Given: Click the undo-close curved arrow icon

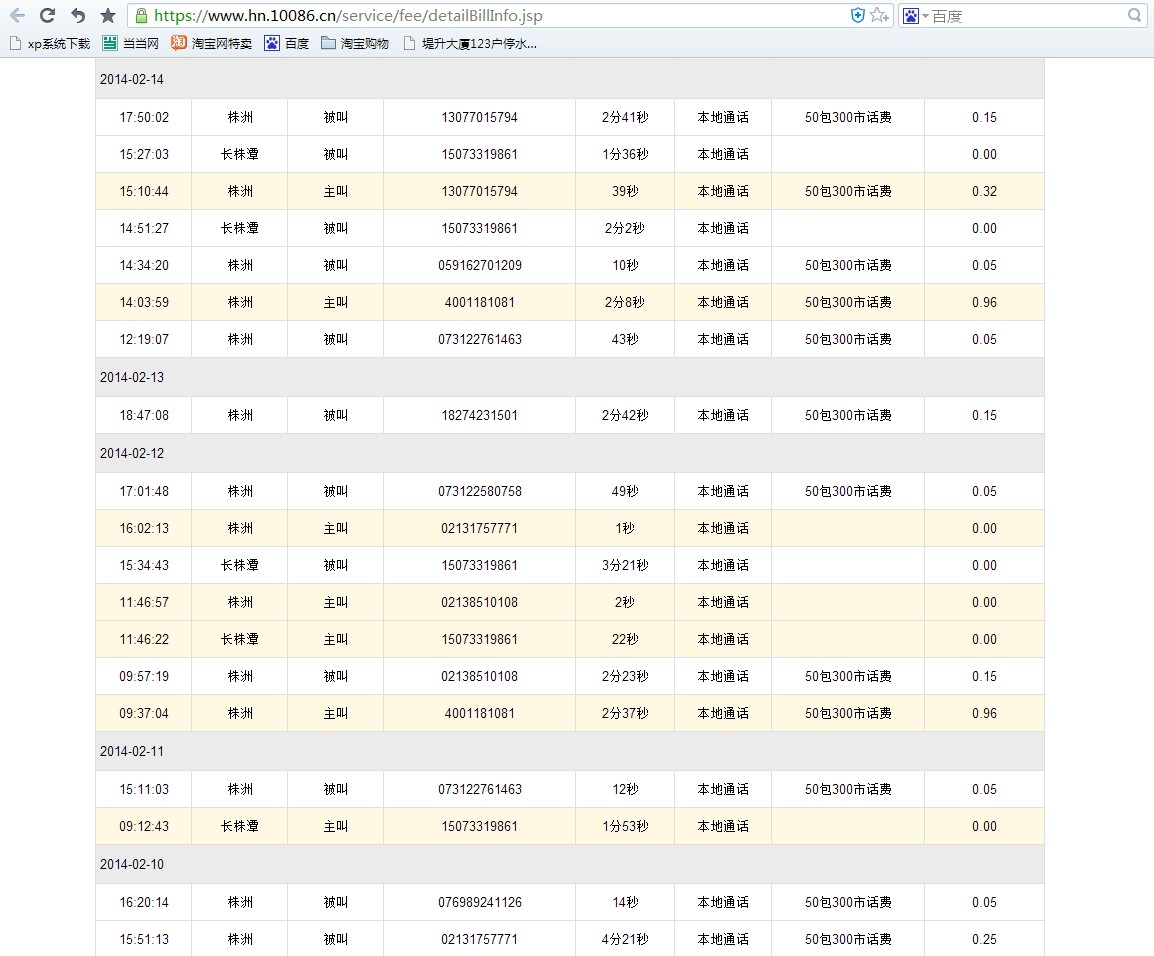Looking at the screenshot, I should click(78, 16).
